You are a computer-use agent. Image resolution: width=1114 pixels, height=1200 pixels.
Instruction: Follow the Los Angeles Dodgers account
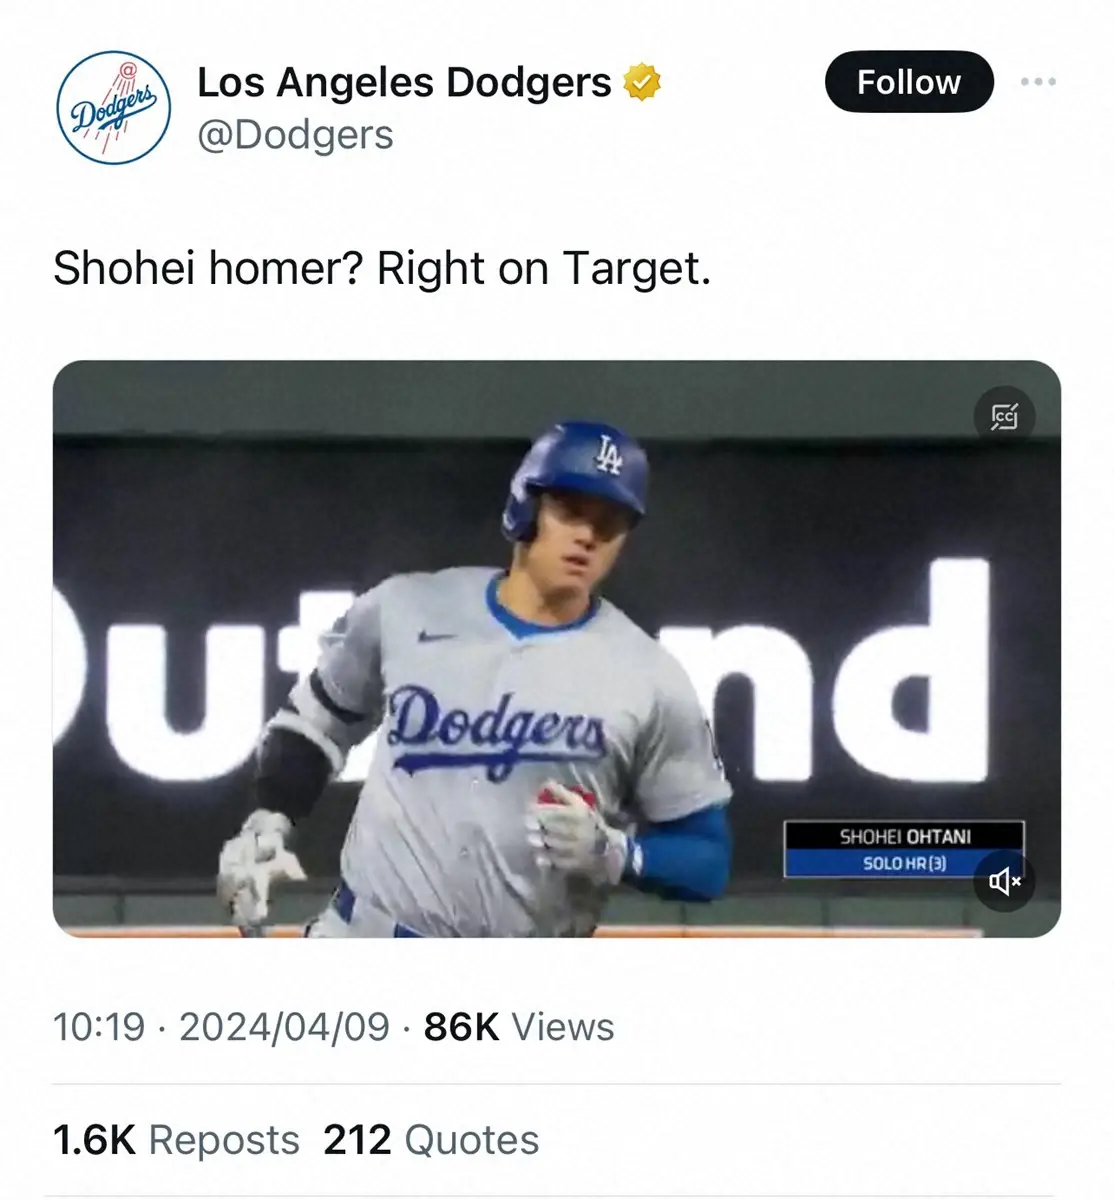(x=908, y=82)
